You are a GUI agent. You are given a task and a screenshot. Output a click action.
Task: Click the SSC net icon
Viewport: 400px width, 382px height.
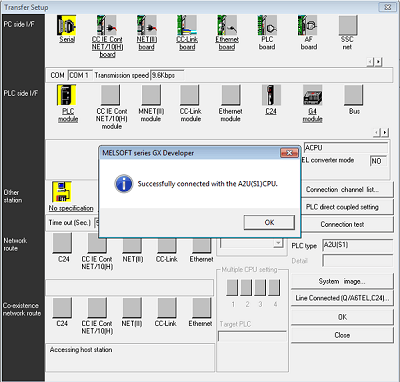click(x=348, y=25)
